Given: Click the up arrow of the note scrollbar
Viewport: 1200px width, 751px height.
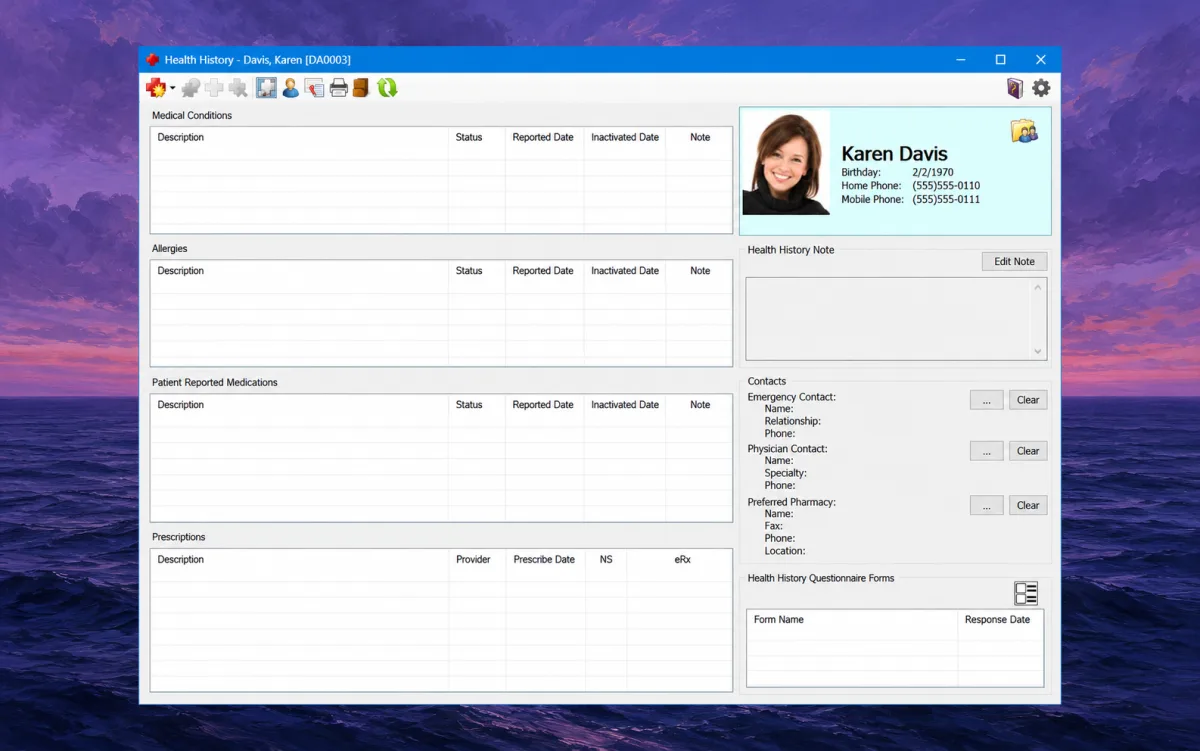Looking at the screenshot, I should 1038,288.
